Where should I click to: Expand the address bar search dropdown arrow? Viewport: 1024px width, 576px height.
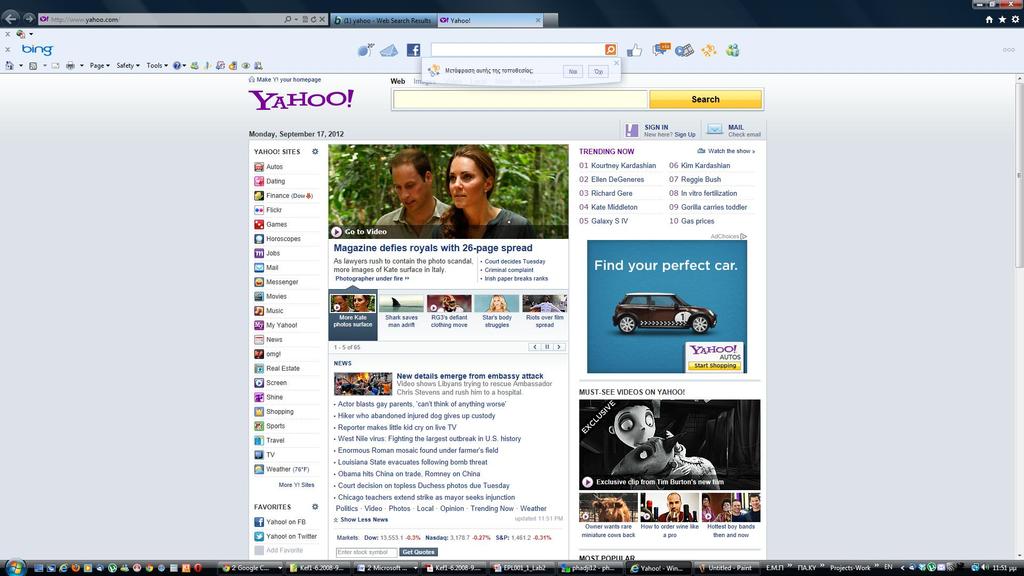[x=296, y=20]
